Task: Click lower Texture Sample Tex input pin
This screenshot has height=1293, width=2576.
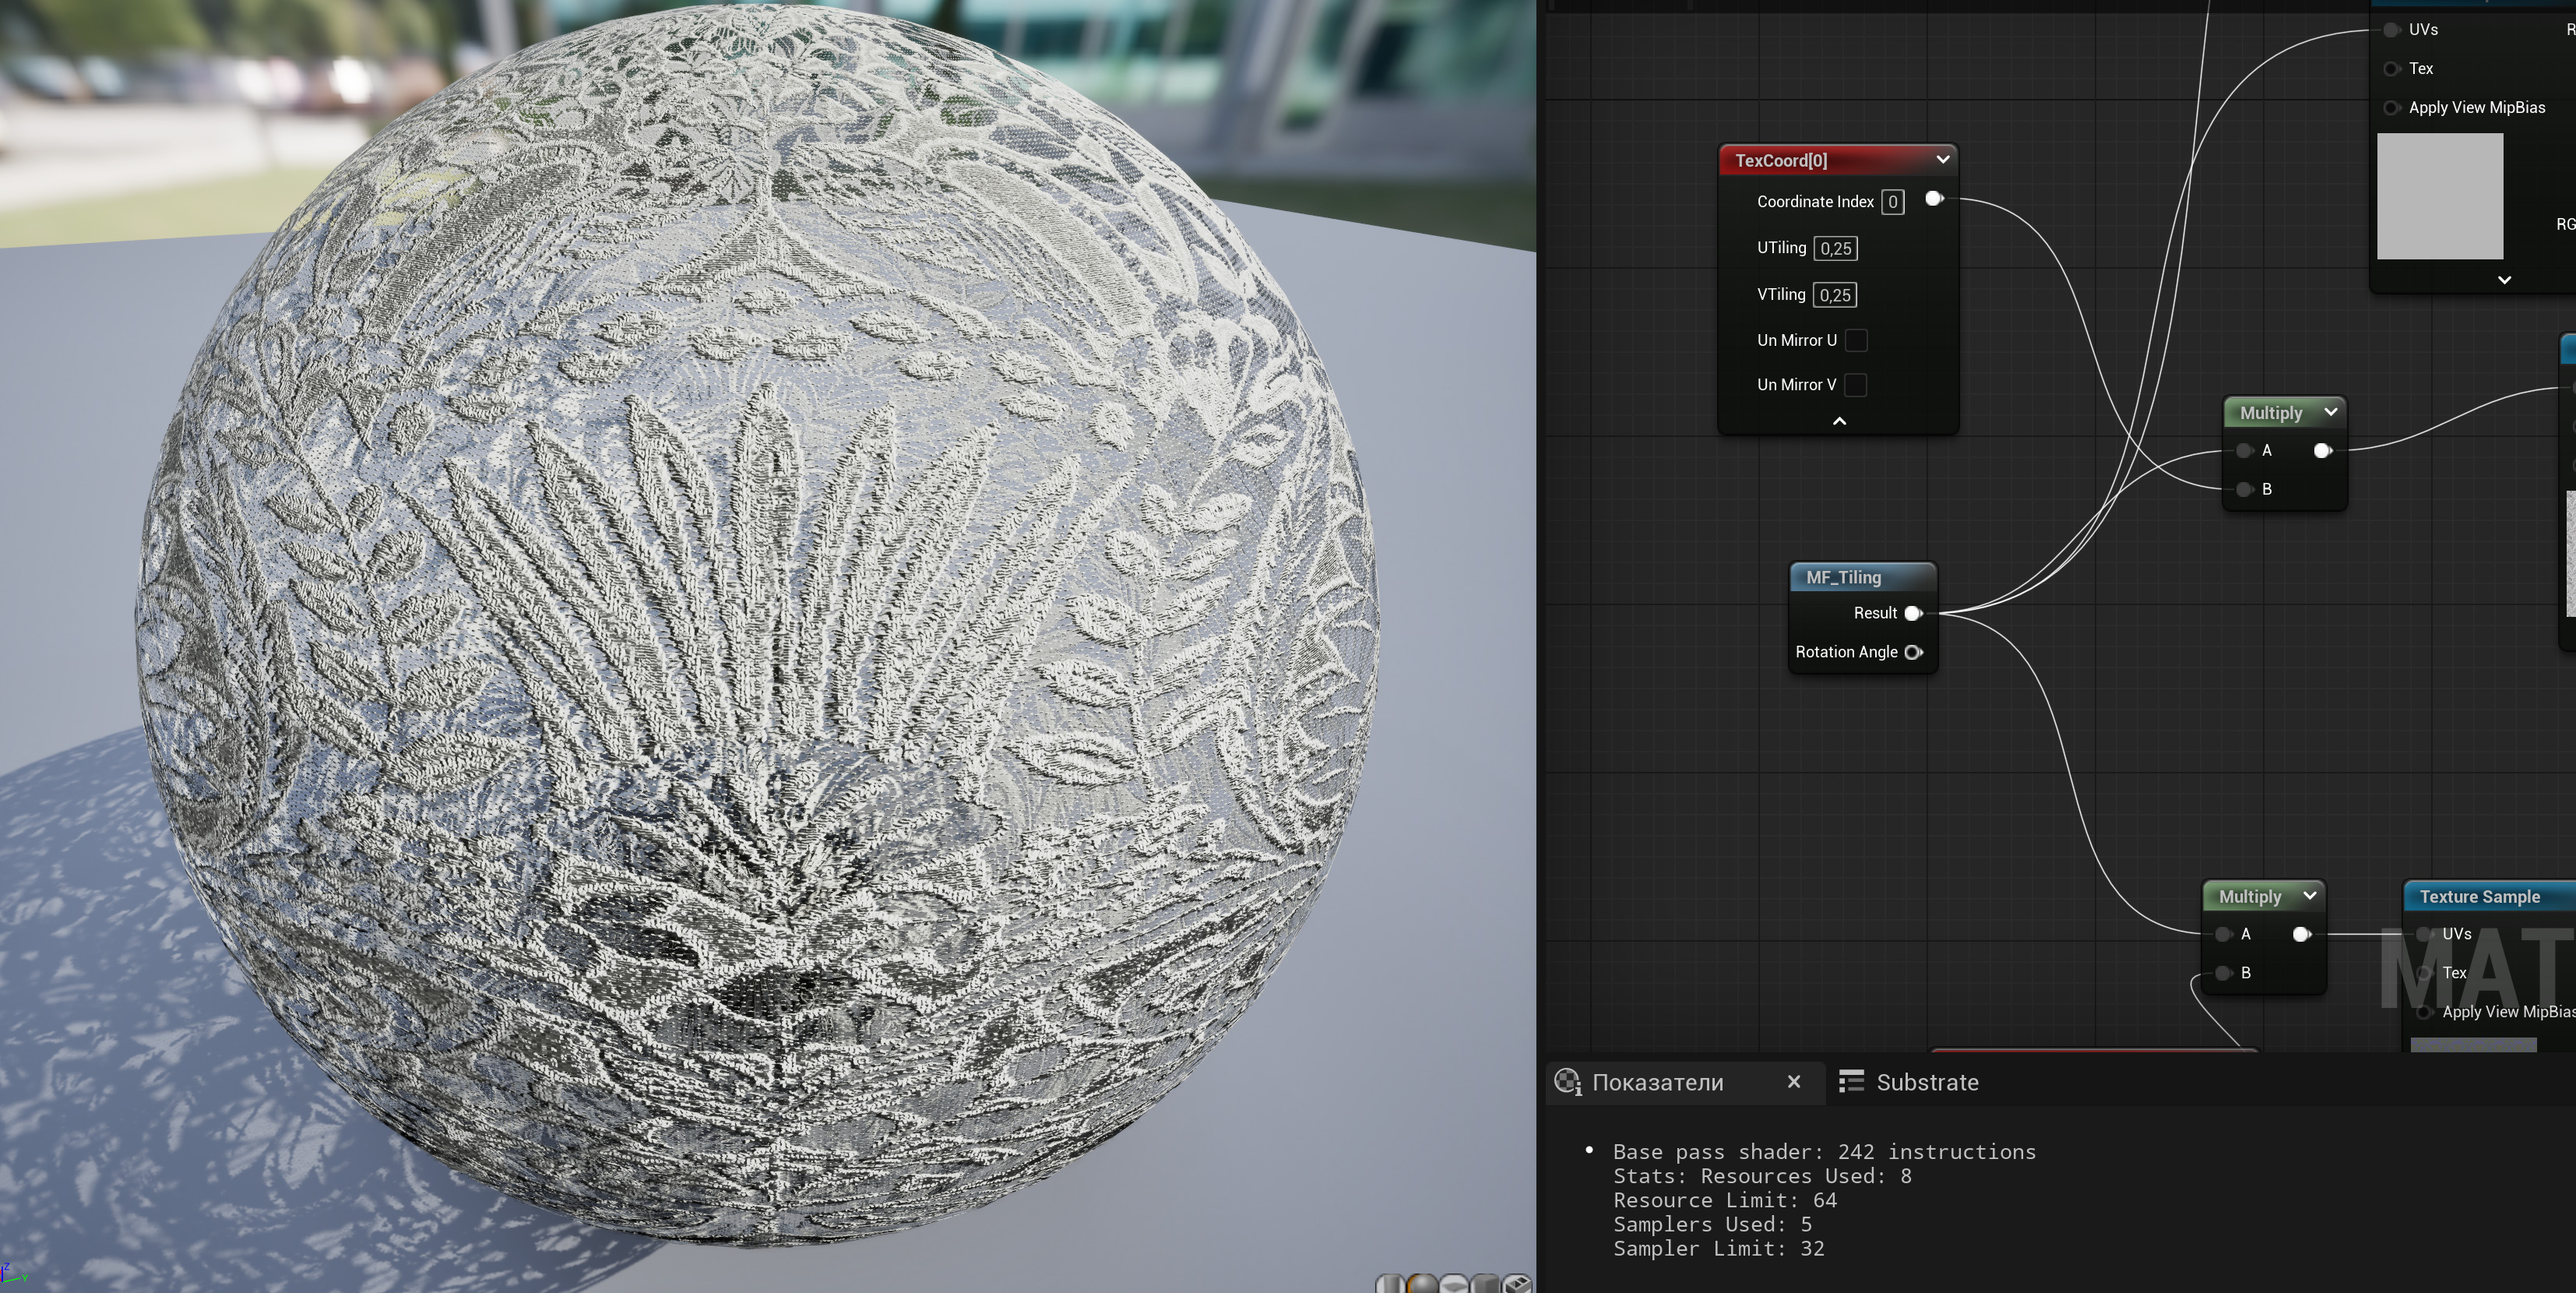Action: coord(2424,973)
